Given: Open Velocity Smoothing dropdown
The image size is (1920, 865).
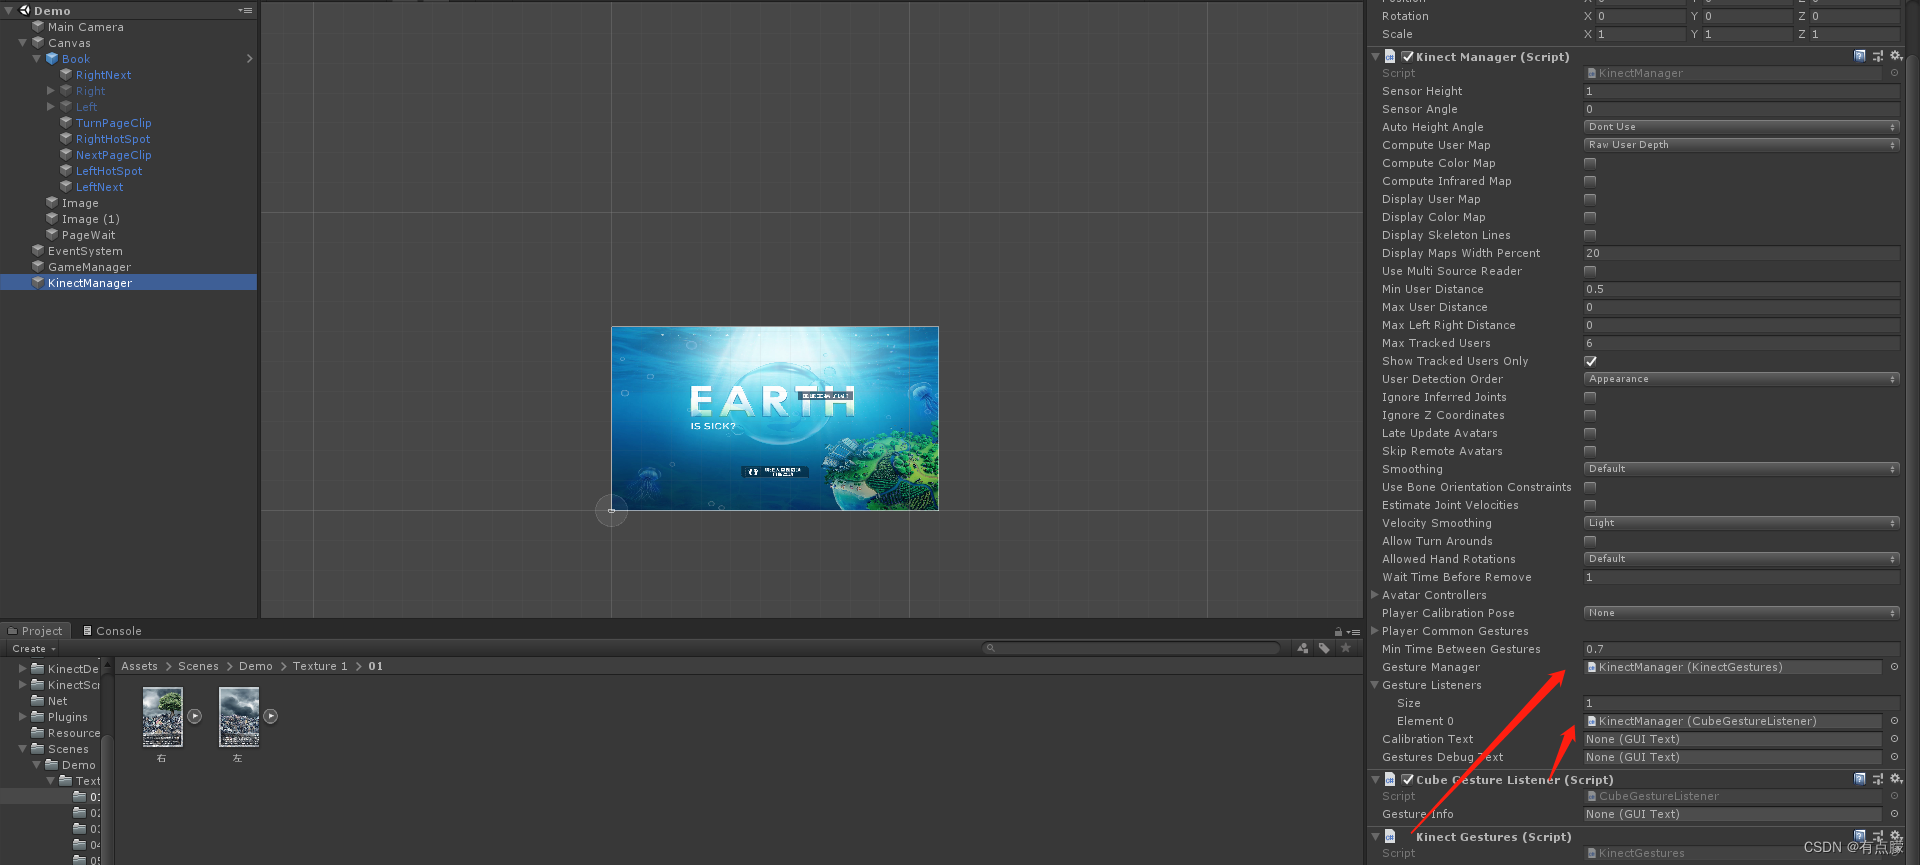Looking at the screenshot, I should coord(1741,523).
